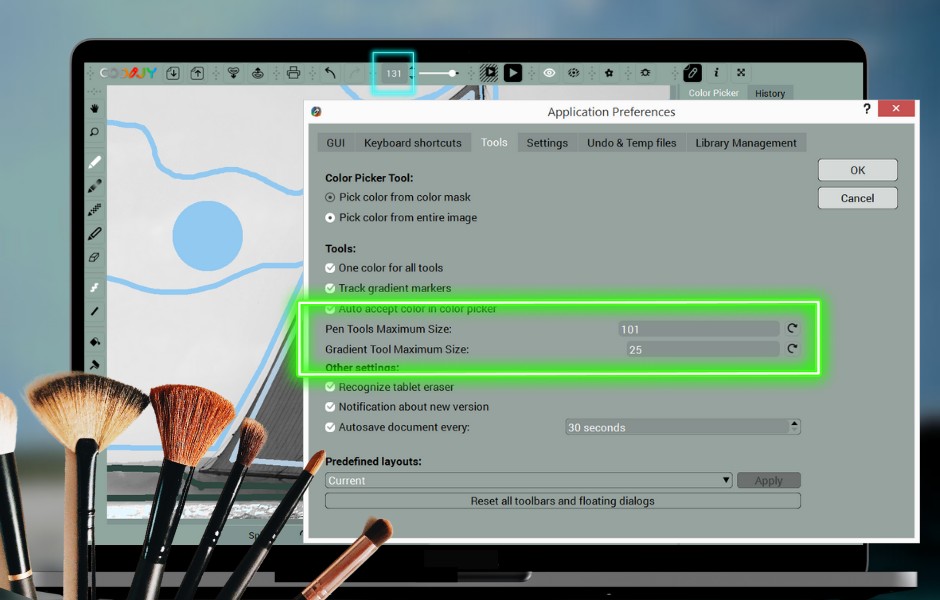Click the eye preview icon in the toolbar
The height and width of the screenshot is (600, 940).
tap(549, 72)
